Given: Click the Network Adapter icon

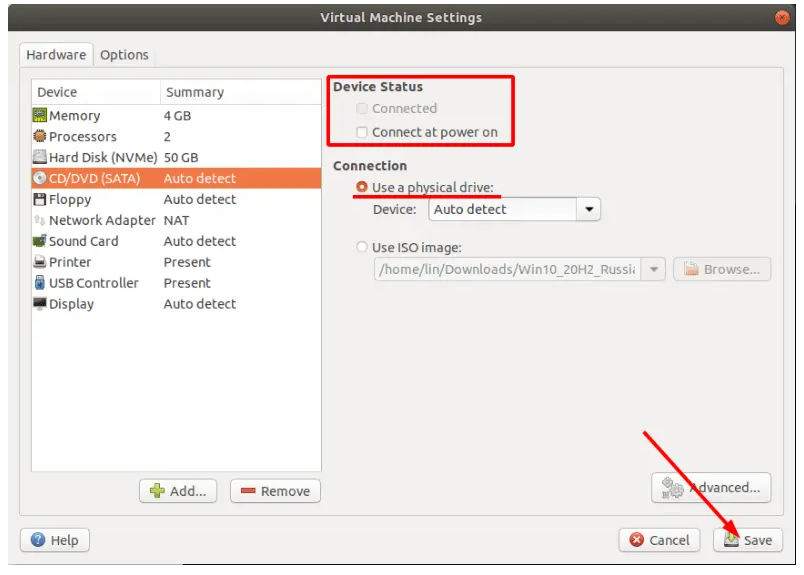Looking at the screenshot, I should point(39,220).
